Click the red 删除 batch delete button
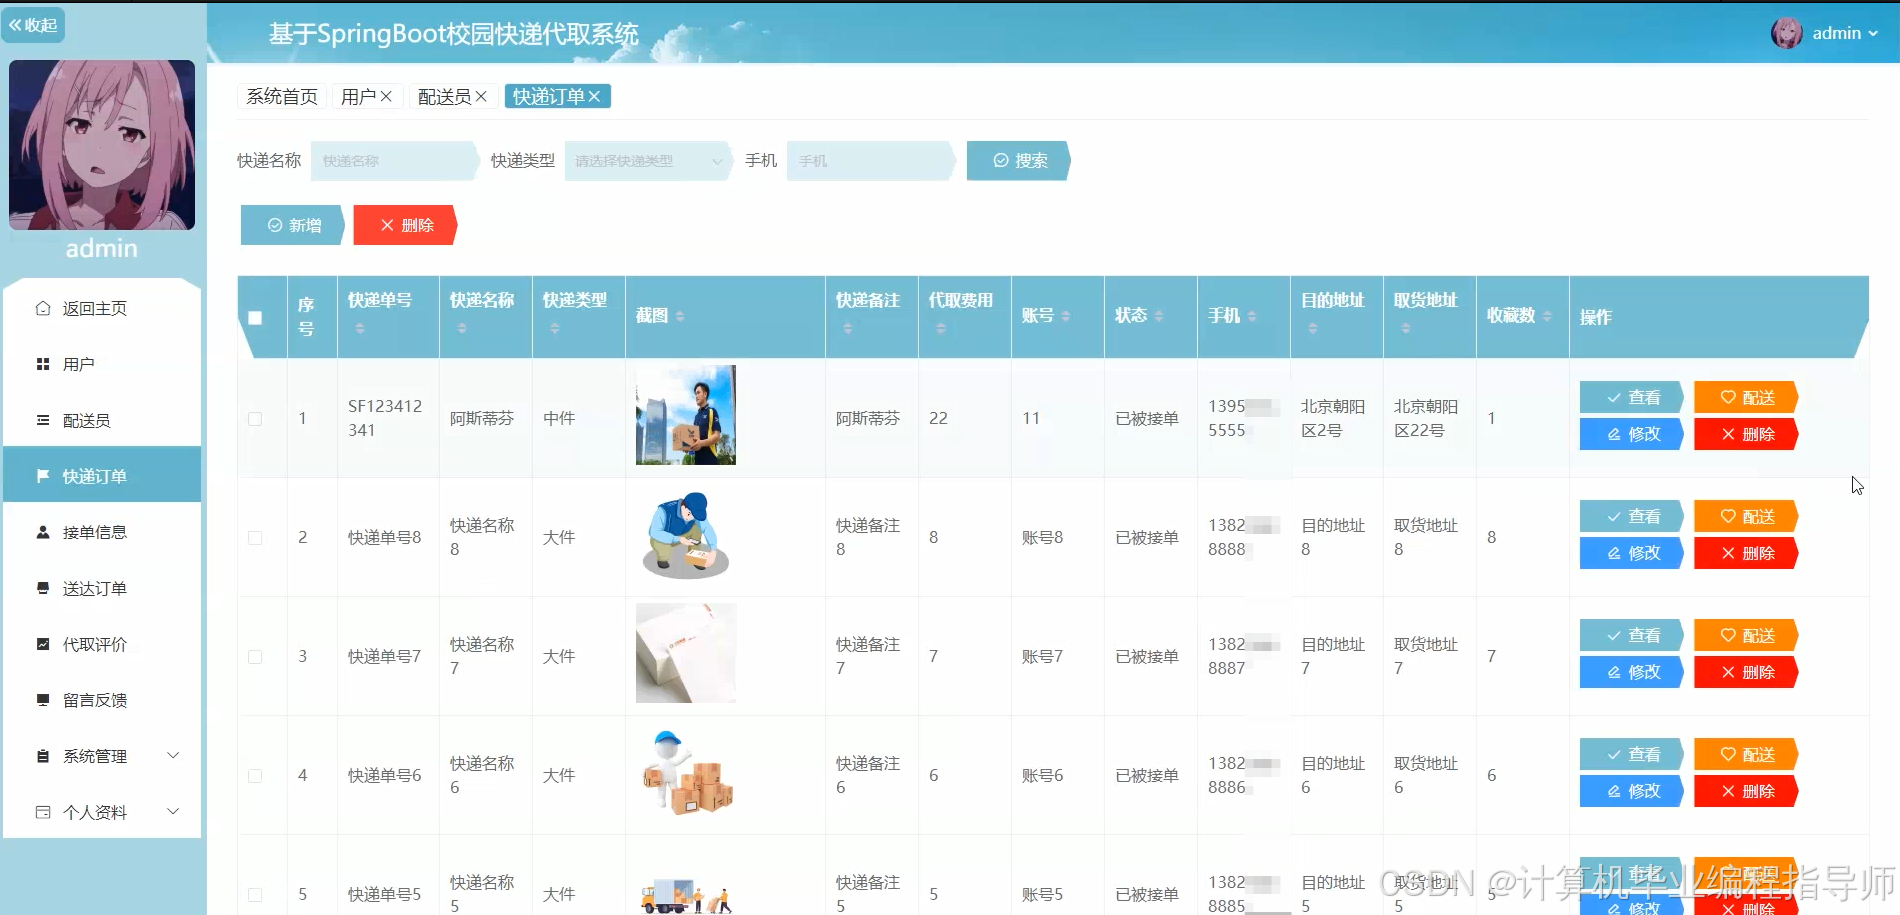 coord(404,224)
